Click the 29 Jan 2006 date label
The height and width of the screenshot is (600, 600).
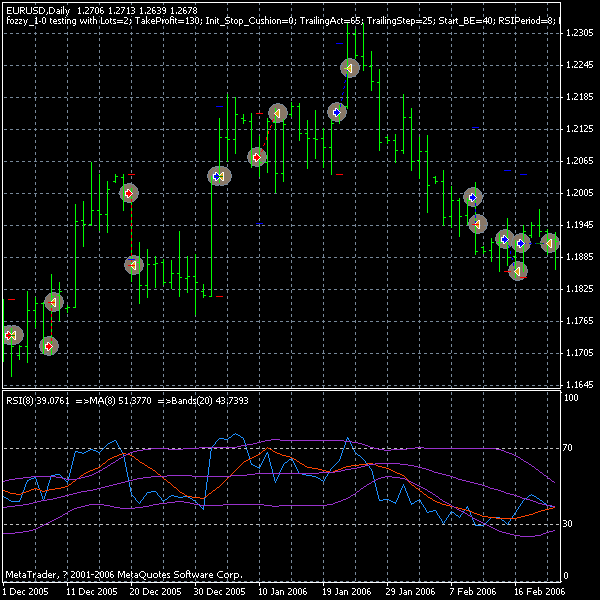pos(411,592)
